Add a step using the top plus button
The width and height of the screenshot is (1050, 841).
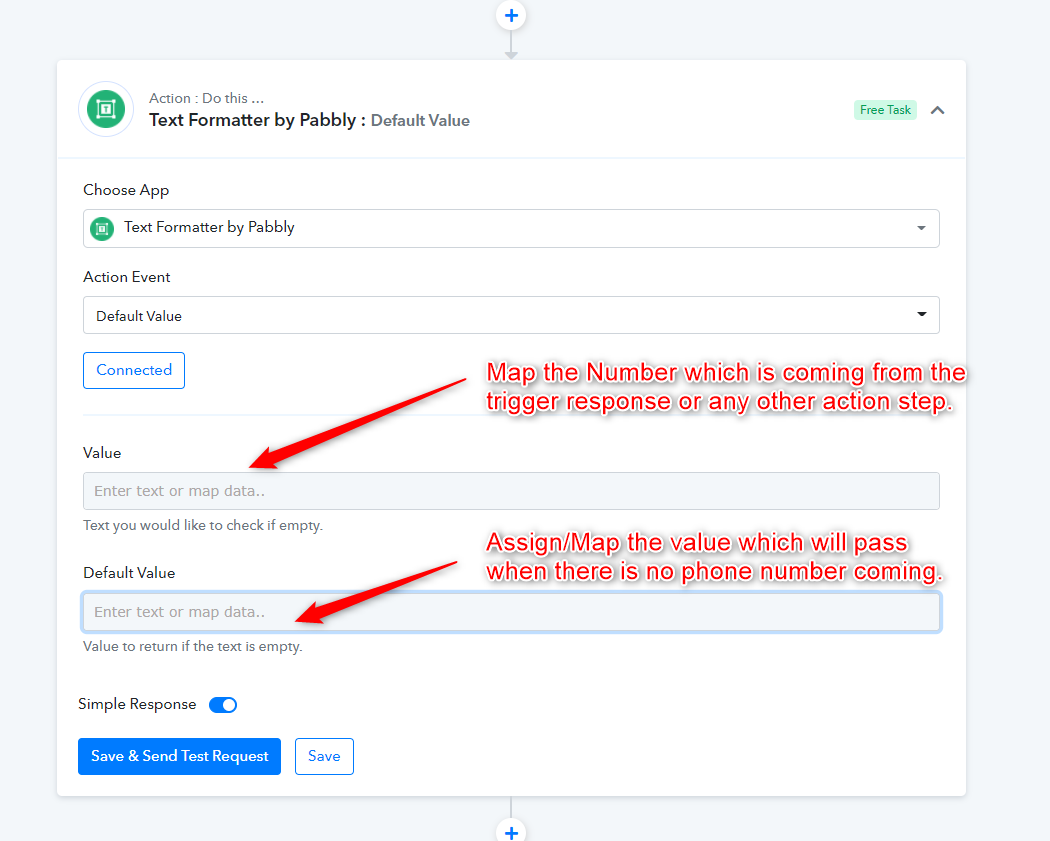pyautogui.click(x=511, y=15)
